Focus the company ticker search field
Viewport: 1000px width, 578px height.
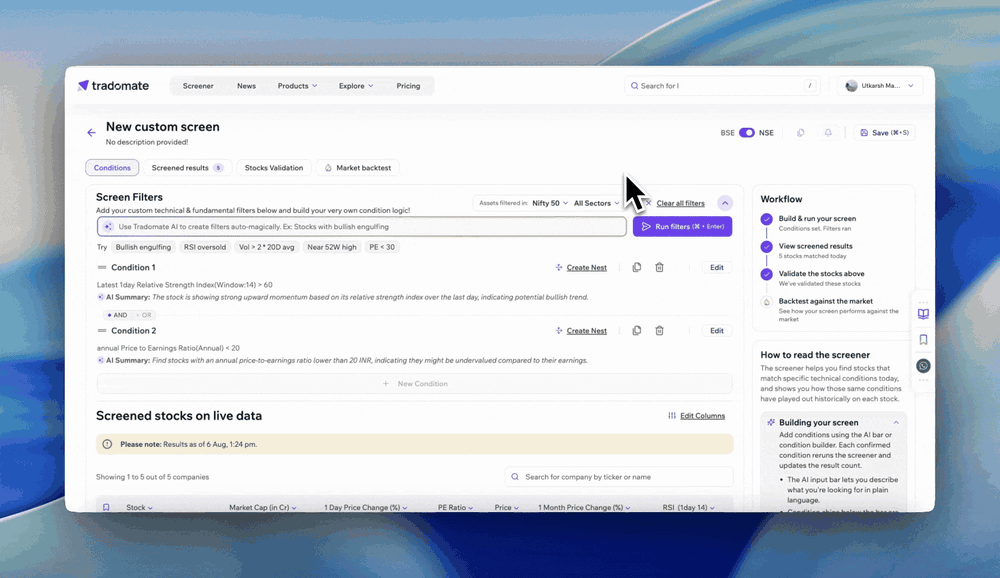tap(619, 477)
